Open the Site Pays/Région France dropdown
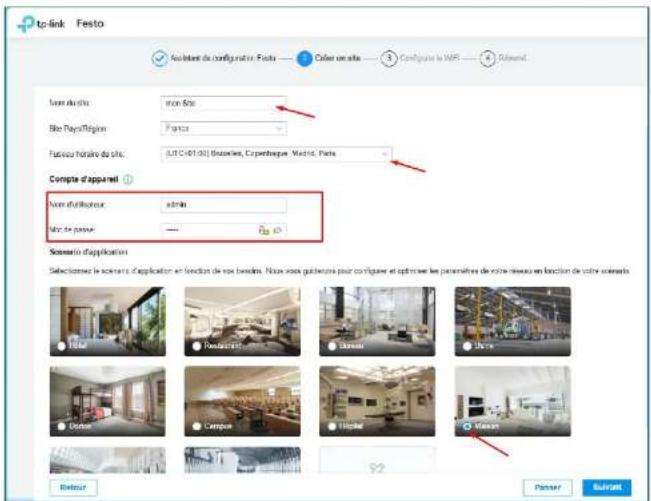 [223, 129]
